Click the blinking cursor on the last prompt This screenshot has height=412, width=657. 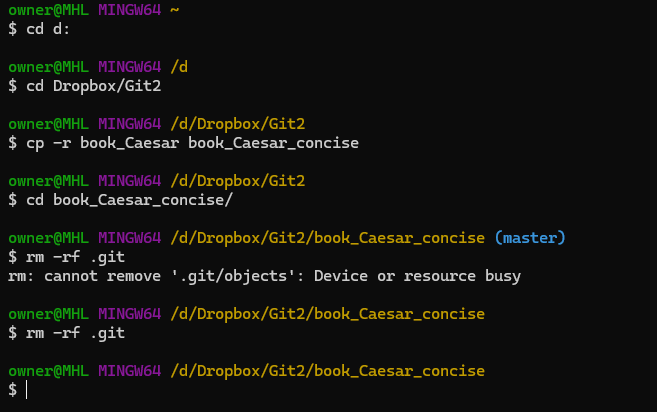[x=26, y=390]
